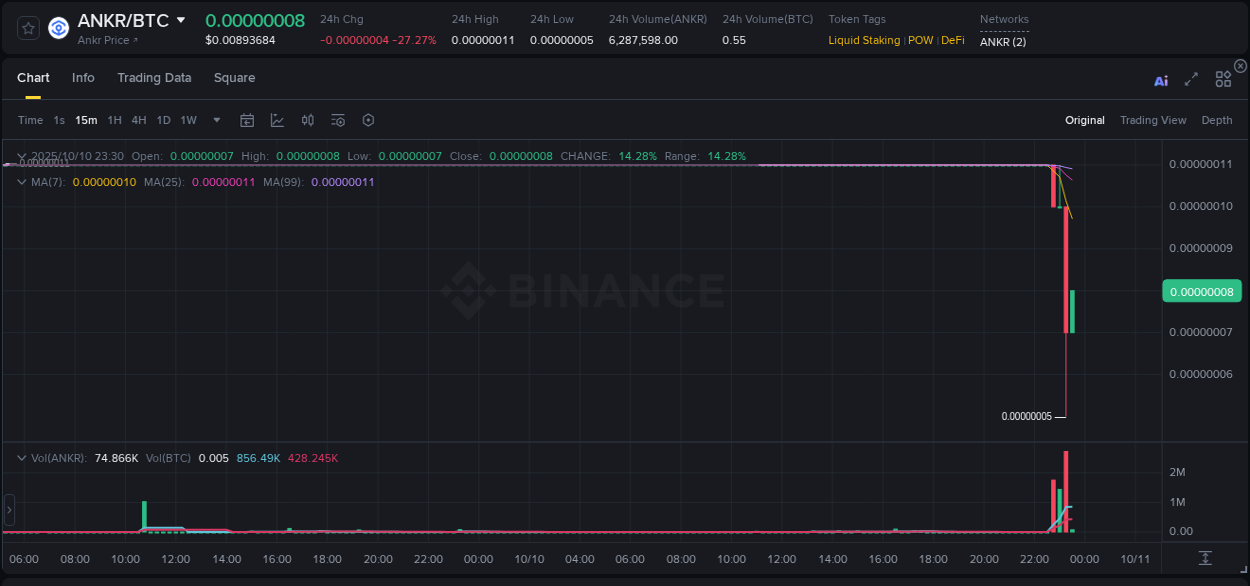The width and height of the screenshot is (1250, 586).
Task: Collapse the Vol(ANKR) panel chevron
Action: [20, 457]
